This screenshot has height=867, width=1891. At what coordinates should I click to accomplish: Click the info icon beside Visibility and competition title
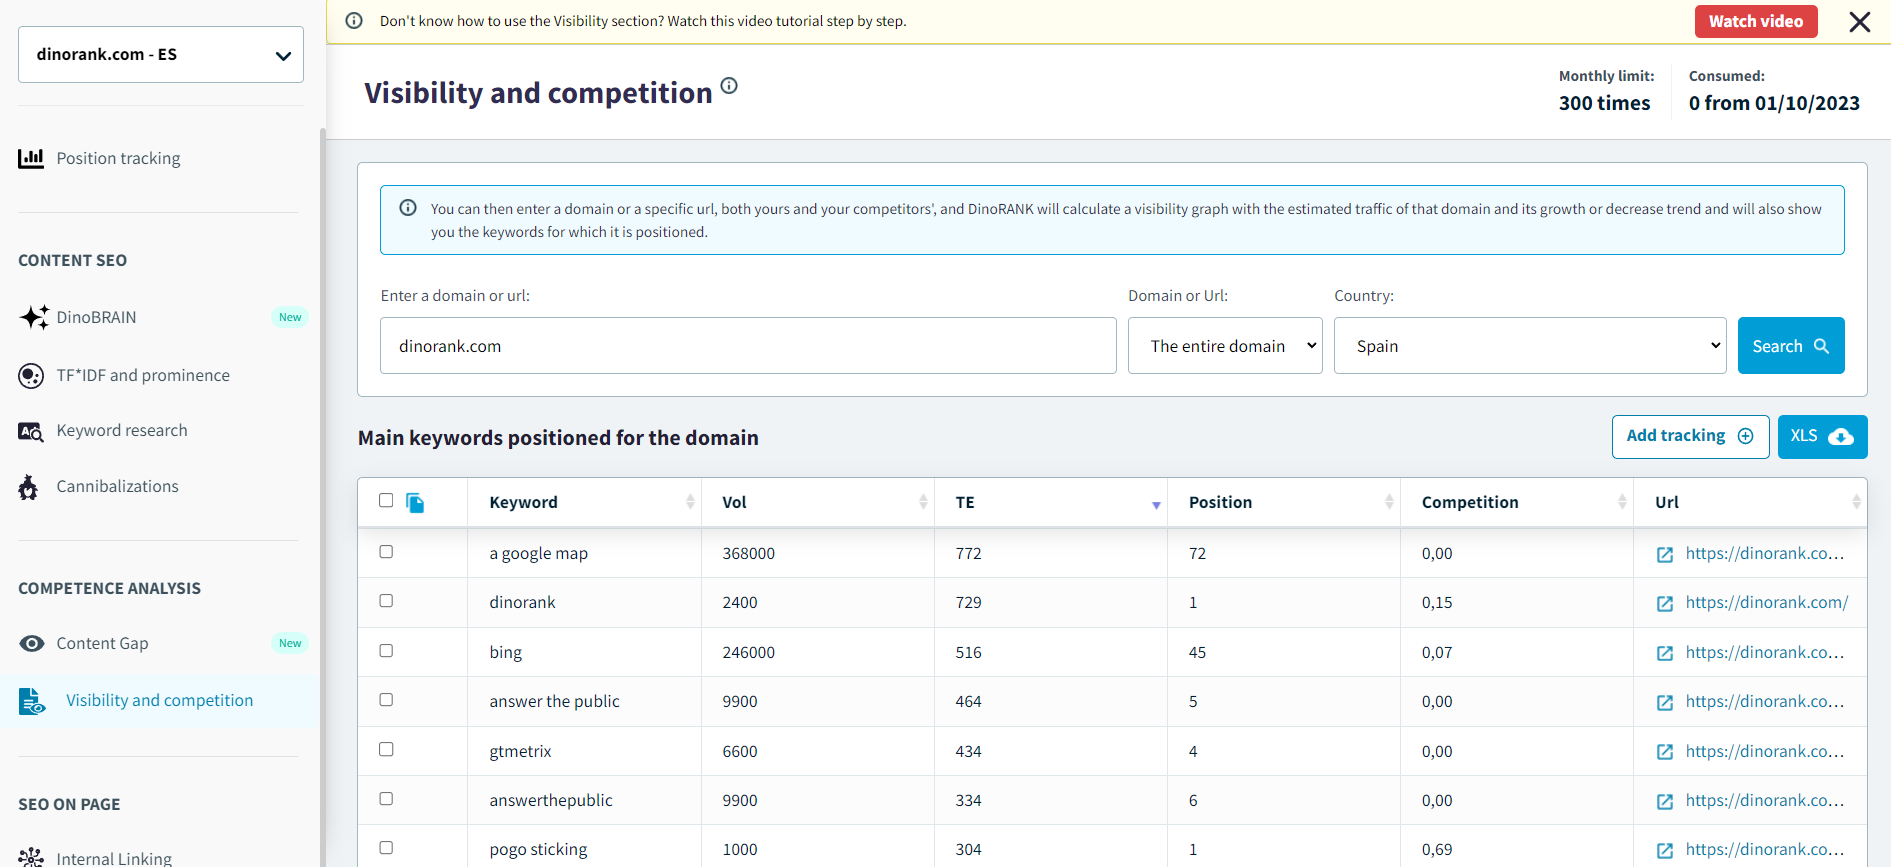tap(729, 86)
